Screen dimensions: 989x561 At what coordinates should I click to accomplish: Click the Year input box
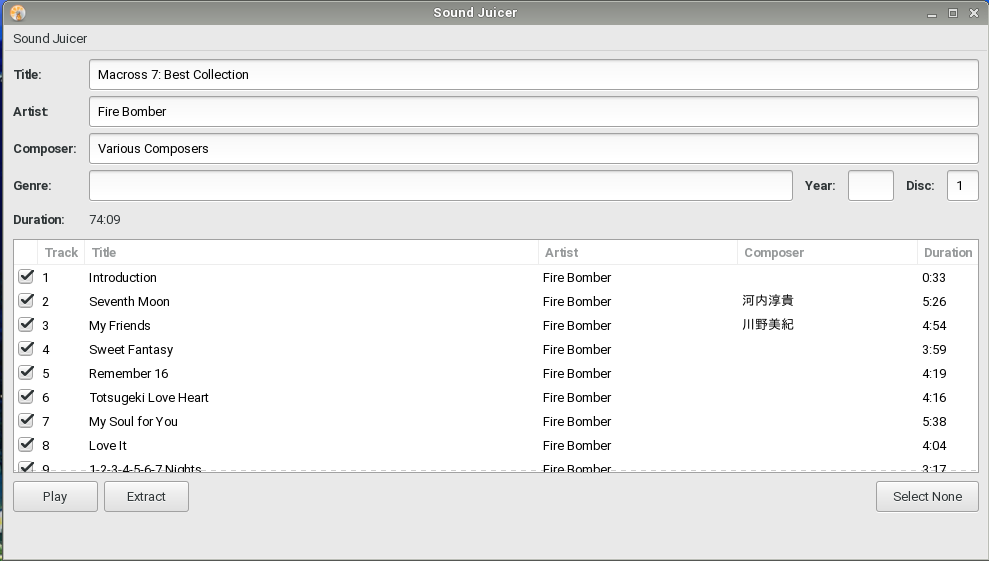point(870,186)
